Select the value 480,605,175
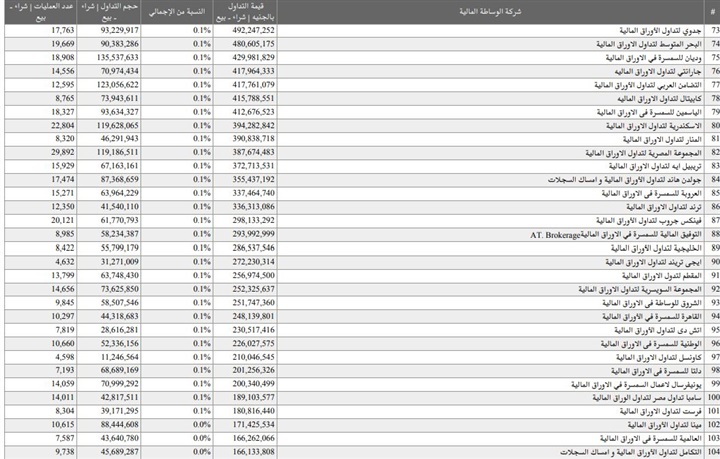The width and height of the screenshot is (720, 459). (253, 44)
